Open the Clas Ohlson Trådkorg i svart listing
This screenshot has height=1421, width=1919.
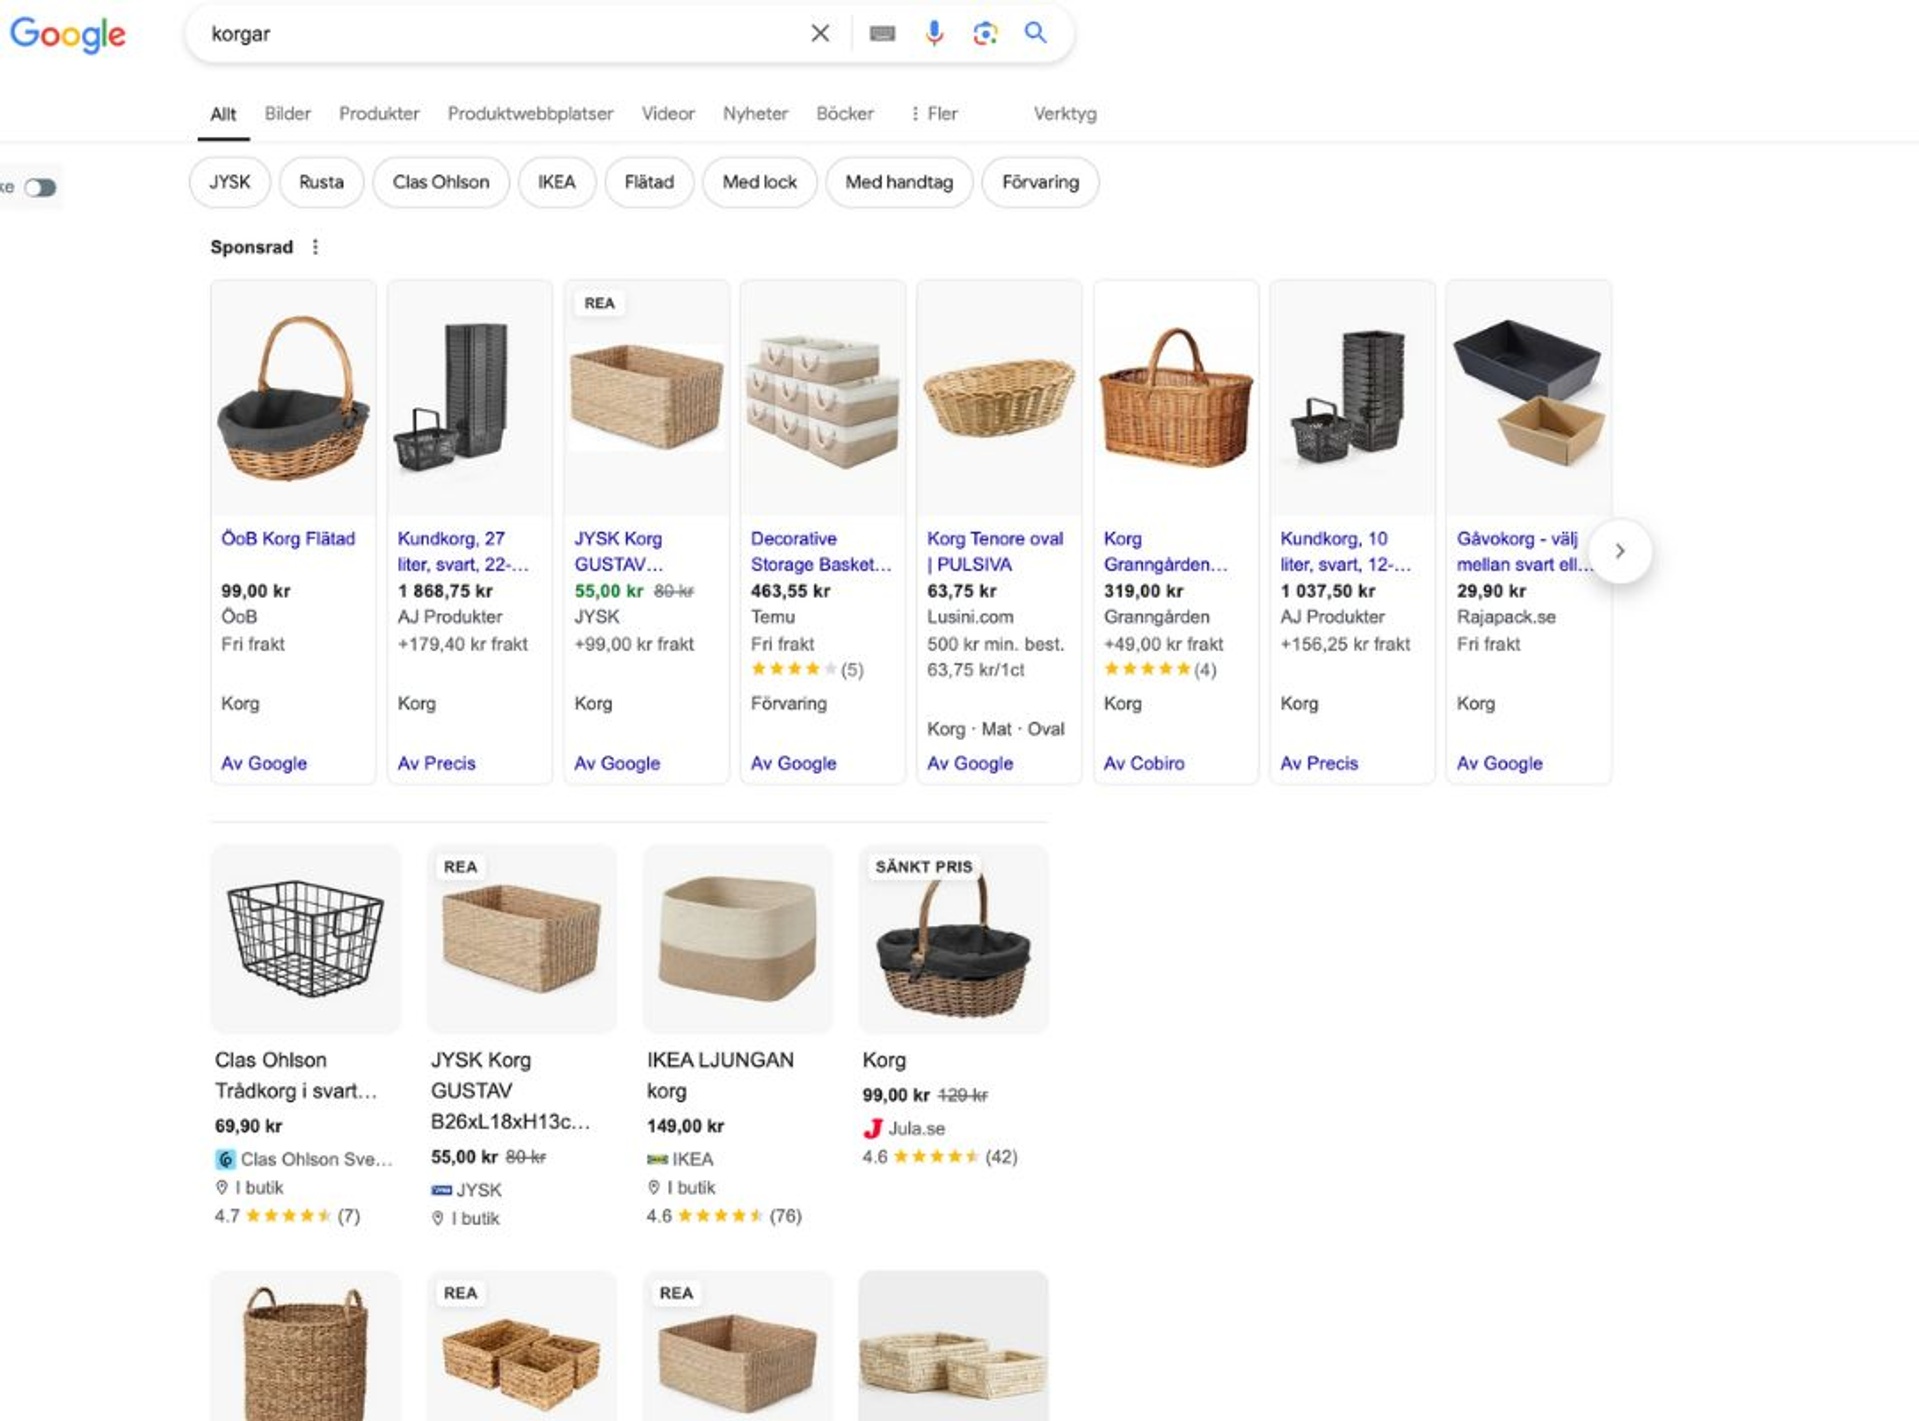coord(296,1075)
